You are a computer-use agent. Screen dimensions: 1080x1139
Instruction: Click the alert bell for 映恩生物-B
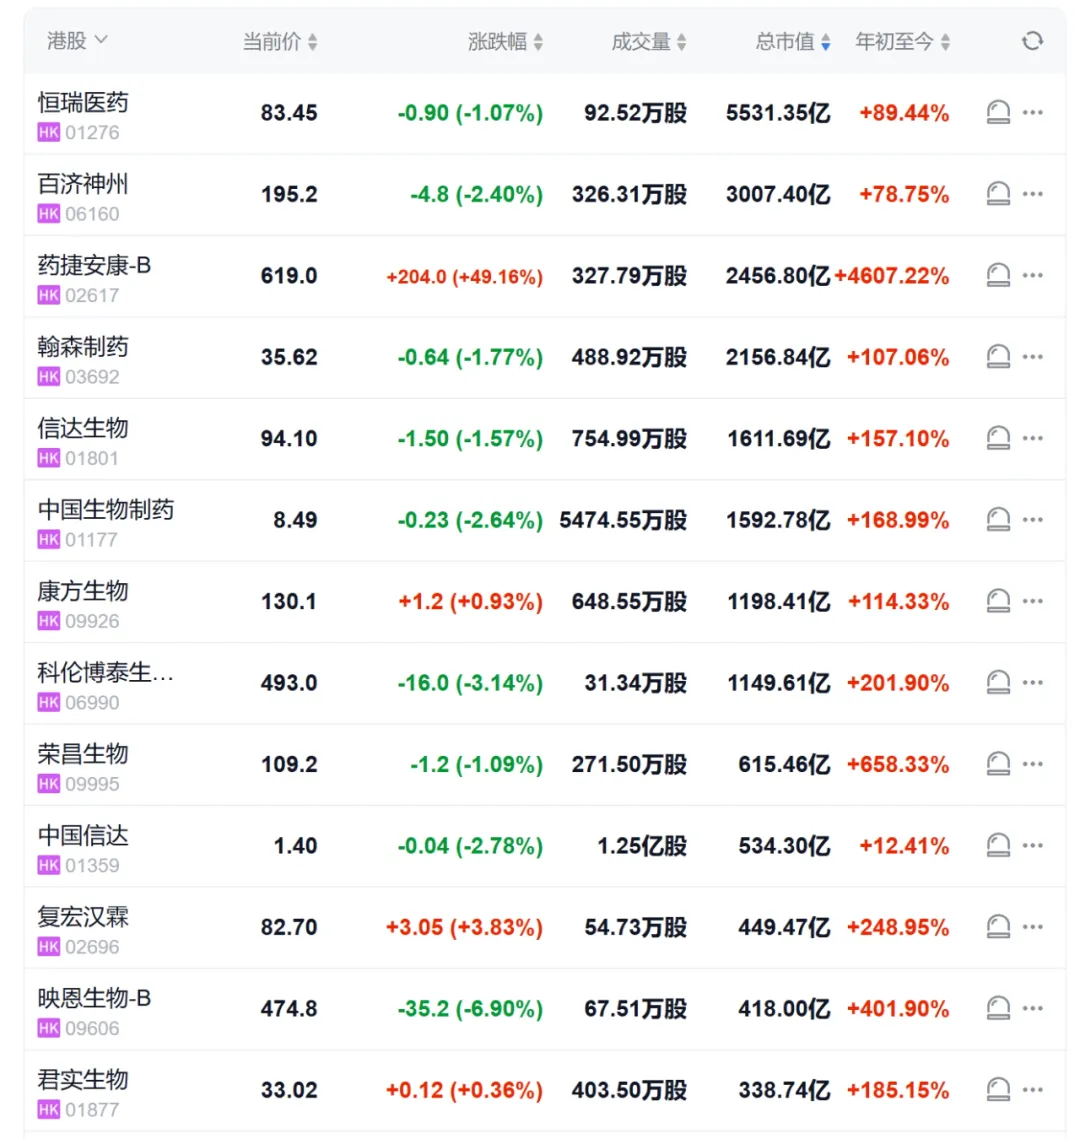tap(998, 1008)
